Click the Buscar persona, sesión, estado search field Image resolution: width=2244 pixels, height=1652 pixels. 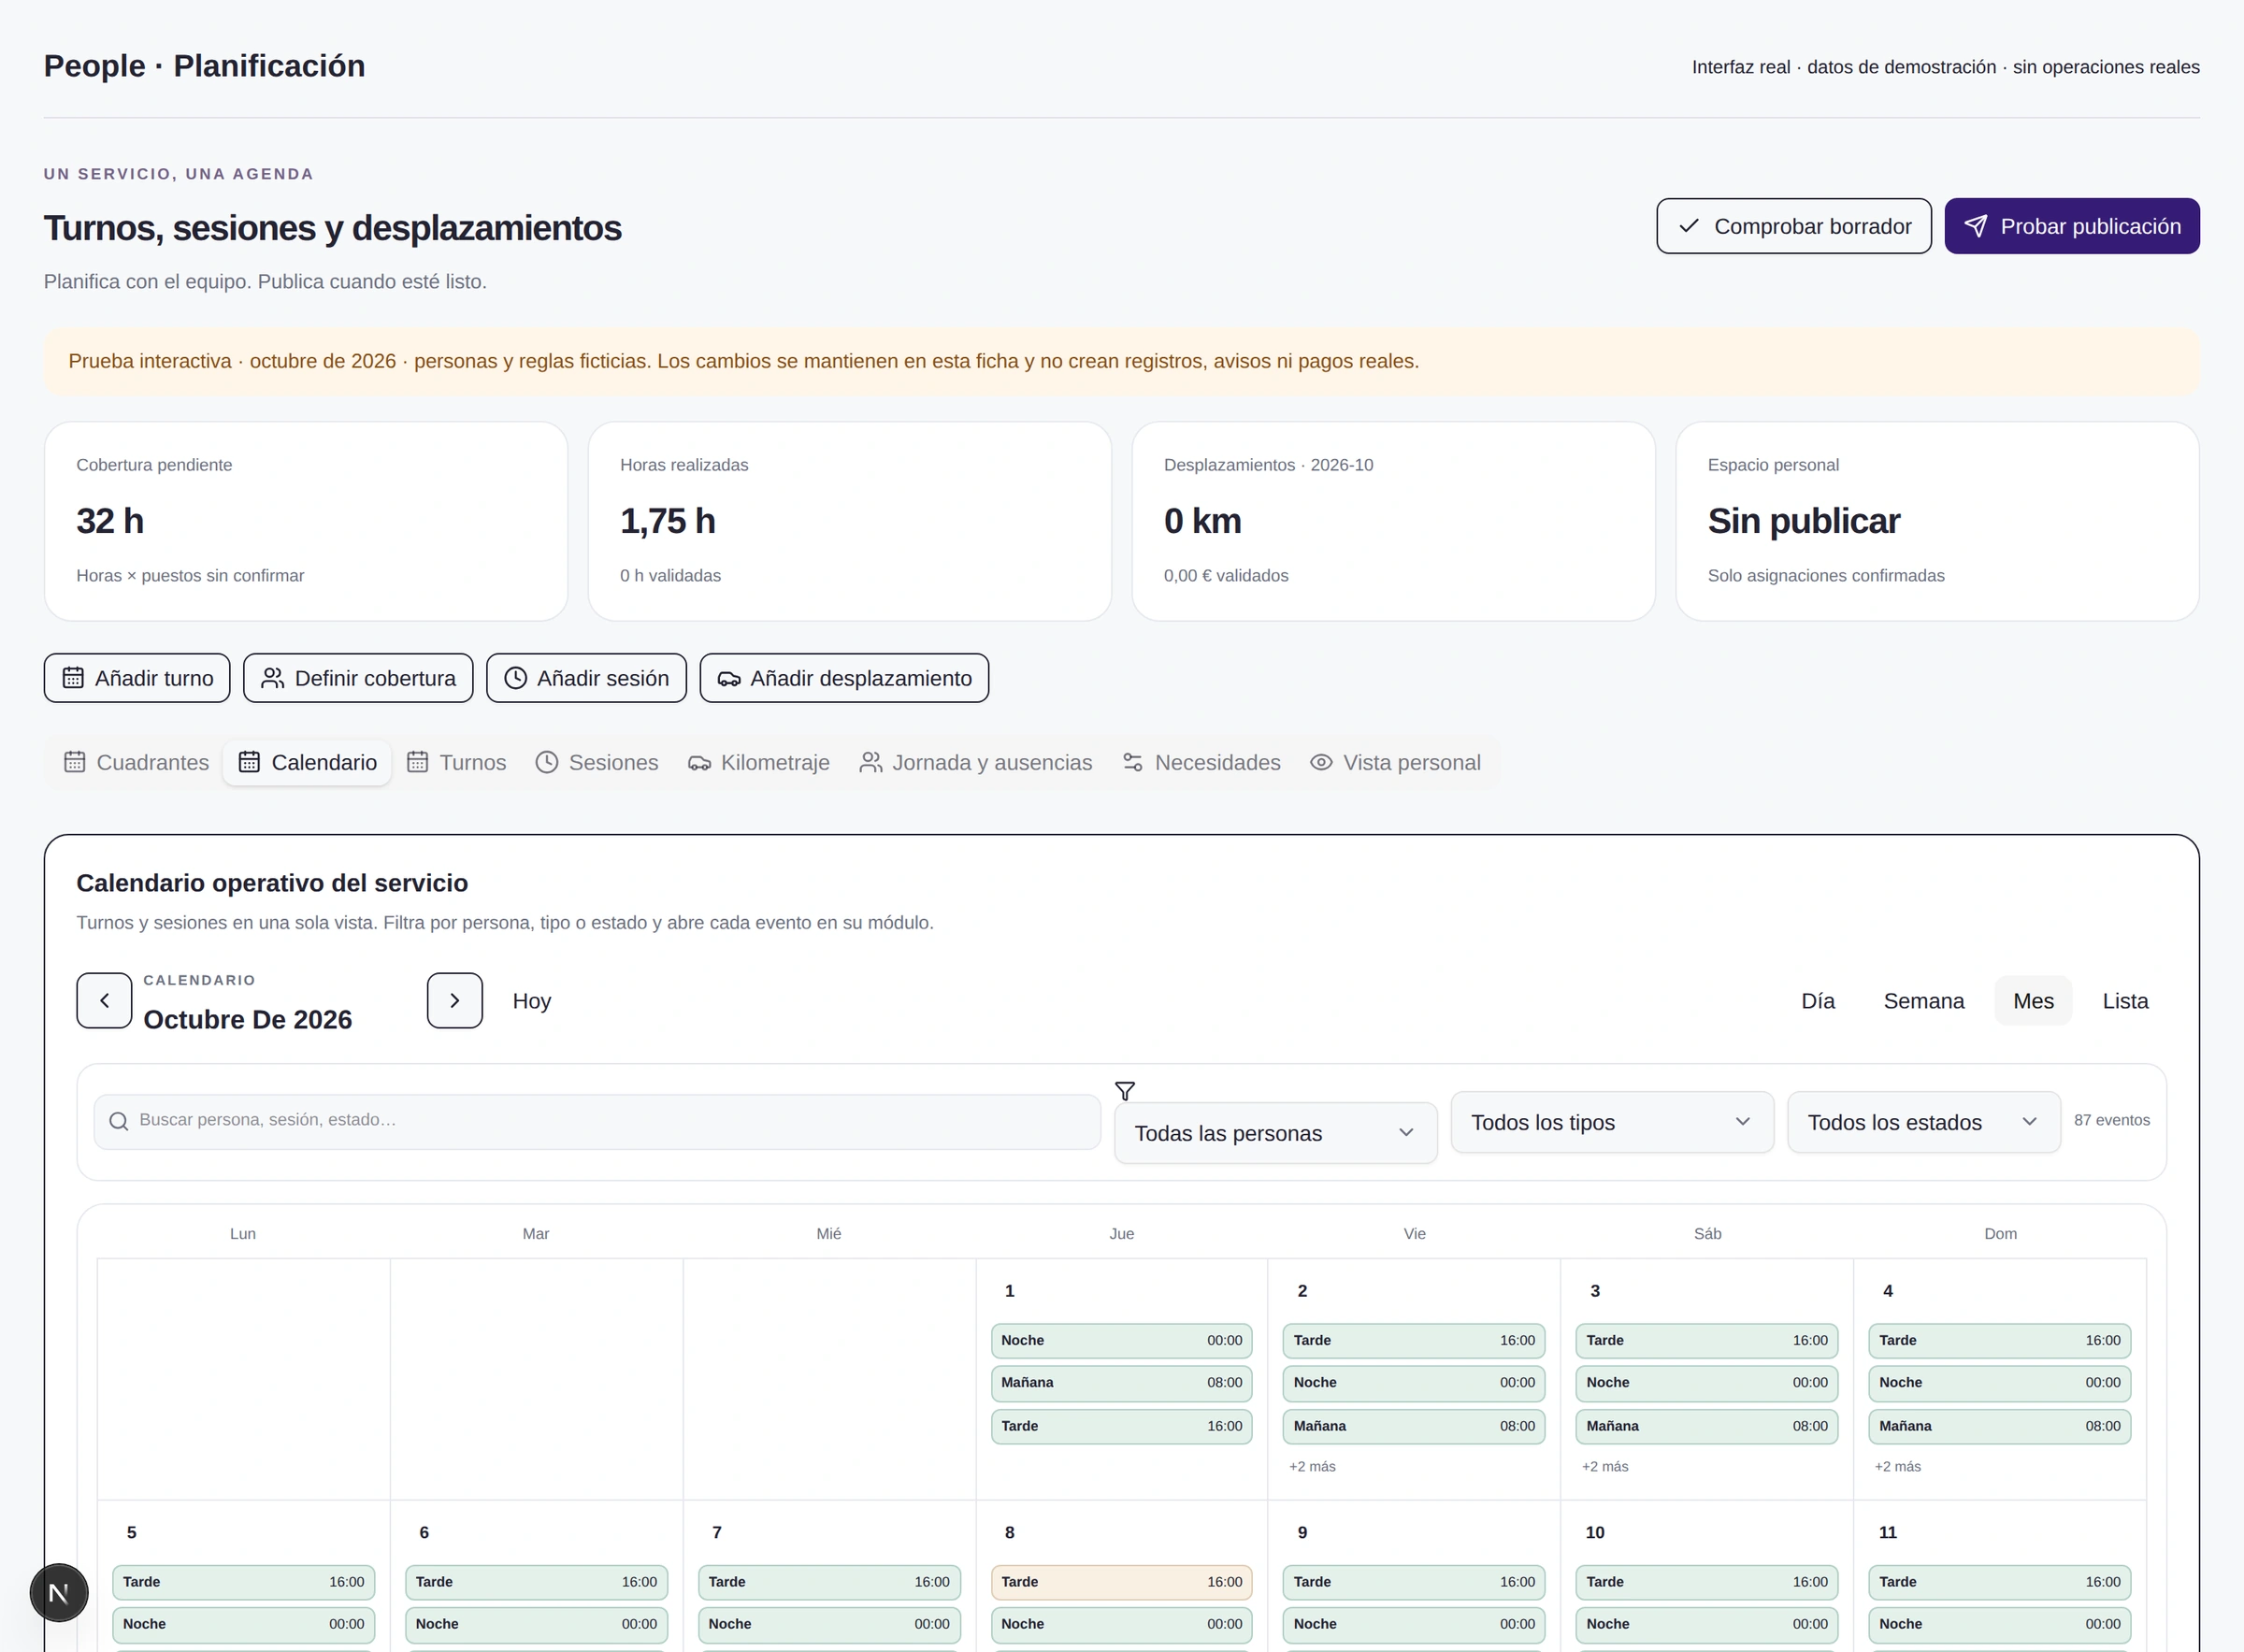[597, 1121]
